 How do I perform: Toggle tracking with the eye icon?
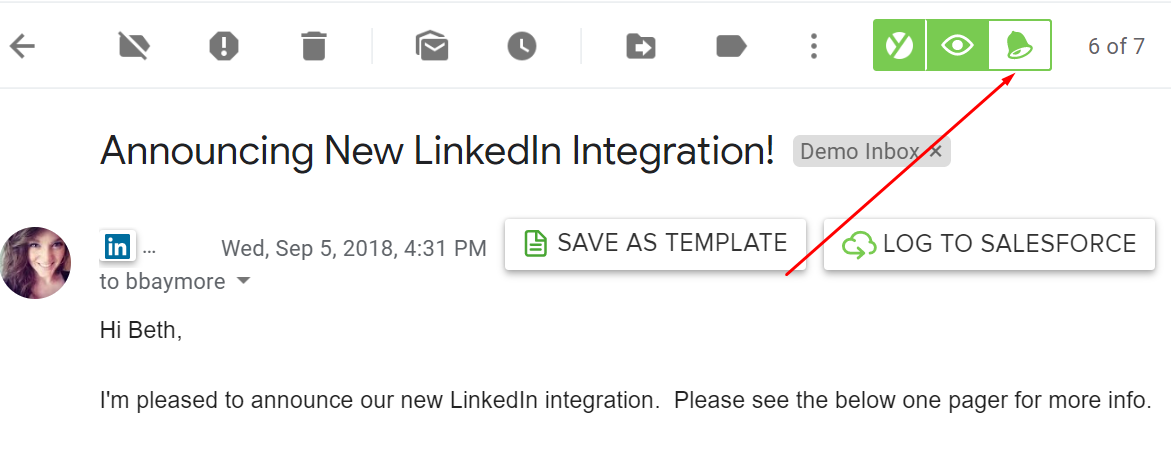[957, 46]
